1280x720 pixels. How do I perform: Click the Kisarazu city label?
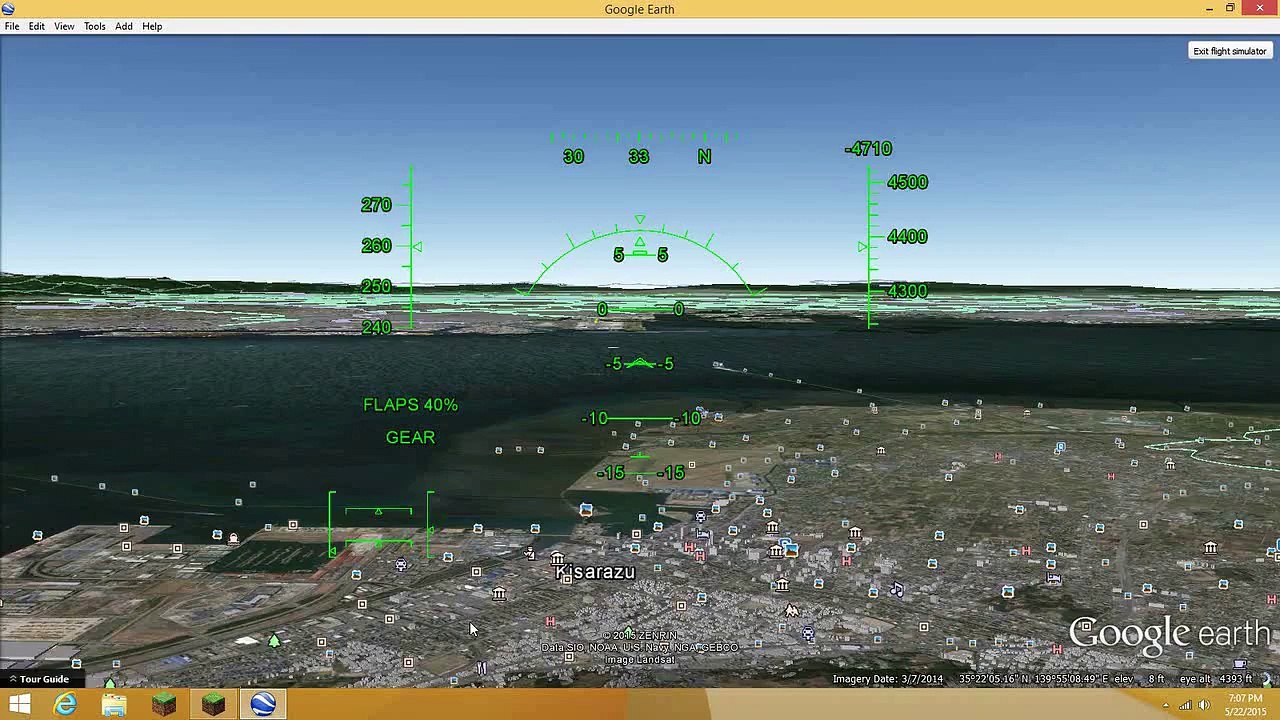pyautogui.click(x=595, y=572)
